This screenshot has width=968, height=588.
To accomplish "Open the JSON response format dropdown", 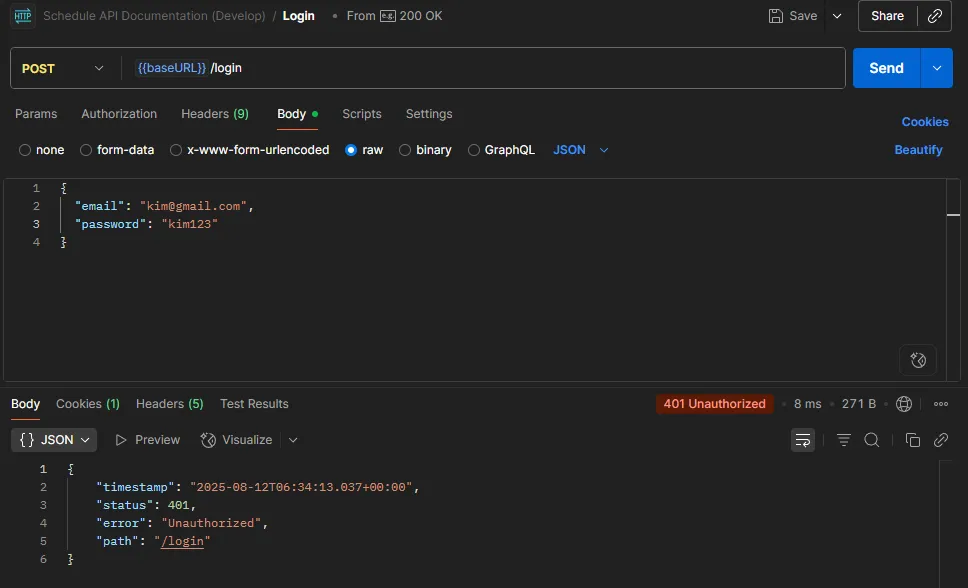I will [x=54, y=440].
